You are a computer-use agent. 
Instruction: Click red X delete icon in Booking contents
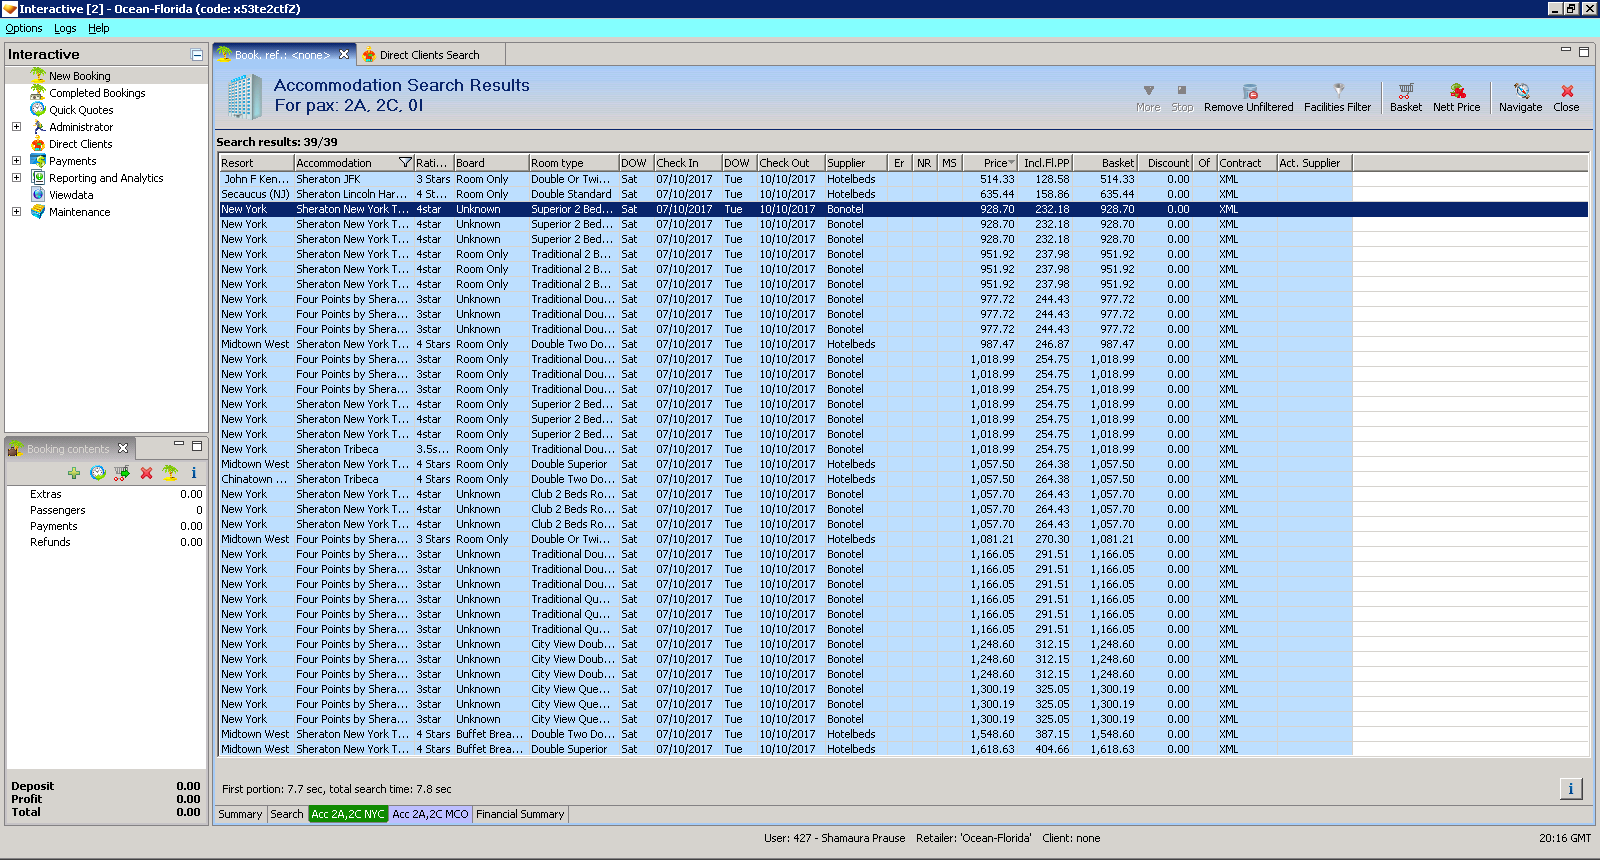click(x=146, y=473)
